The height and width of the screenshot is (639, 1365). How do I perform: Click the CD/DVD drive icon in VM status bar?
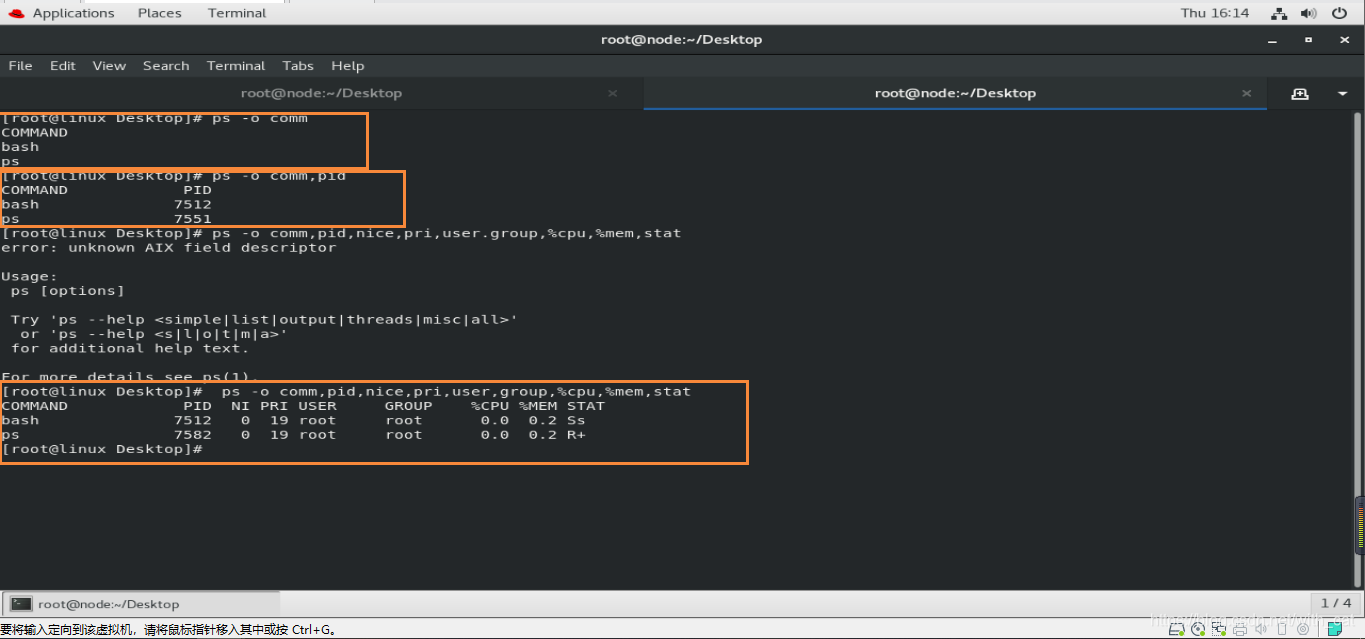(1200, 629)
